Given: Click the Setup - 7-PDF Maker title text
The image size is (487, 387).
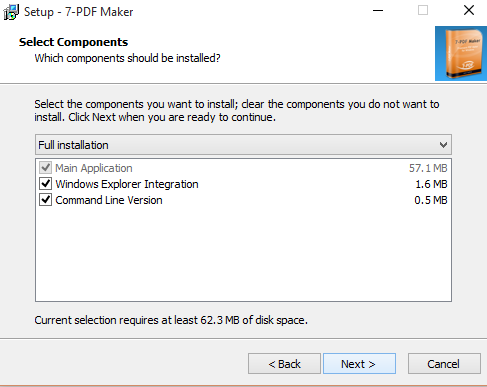Looking at the screenshot, I should pos(79,12).
